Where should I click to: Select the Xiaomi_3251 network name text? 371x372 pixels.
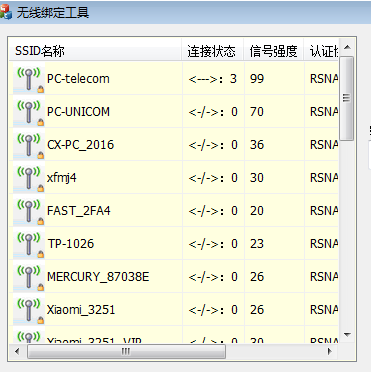click(x=81, y=310)
